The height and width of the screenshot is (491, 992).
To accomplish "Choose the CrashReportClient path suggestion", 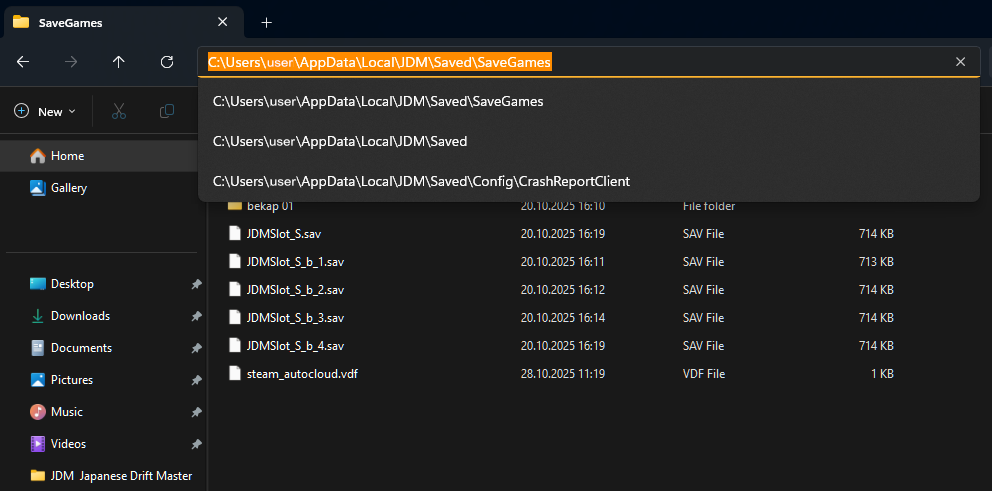I will [421, 181].
